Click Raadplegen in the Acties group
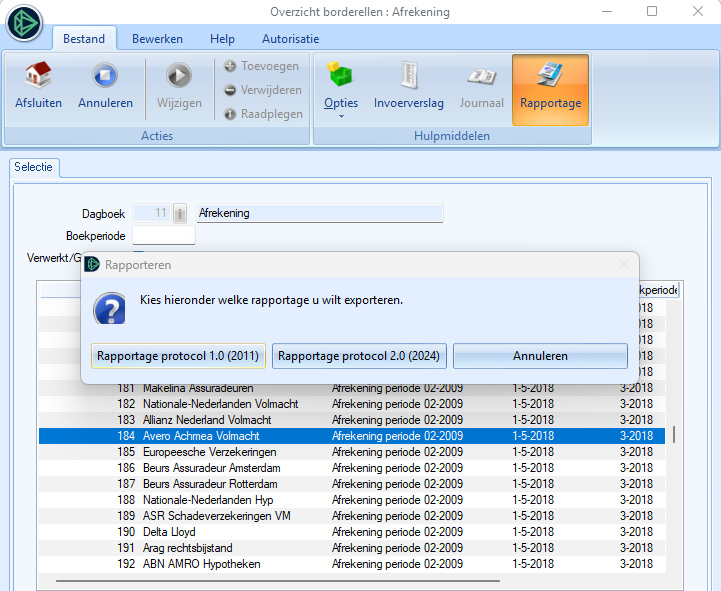This screenshot has height=591, width=721. (x=263, y=114)
